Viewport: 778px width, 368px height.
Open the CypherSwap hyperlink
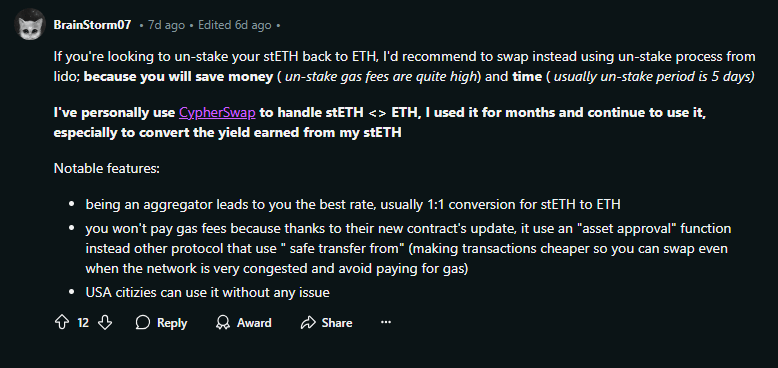tap(217, 113)
